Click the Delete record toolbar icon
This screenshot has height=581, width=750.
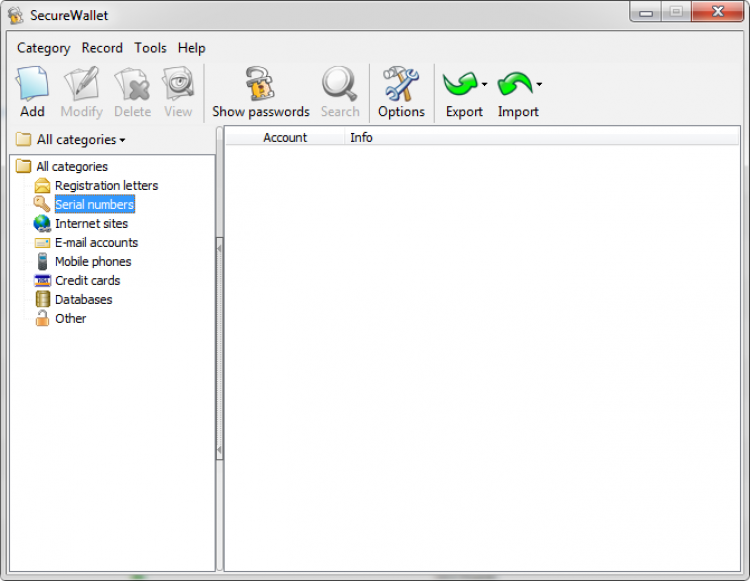(132, 84)
